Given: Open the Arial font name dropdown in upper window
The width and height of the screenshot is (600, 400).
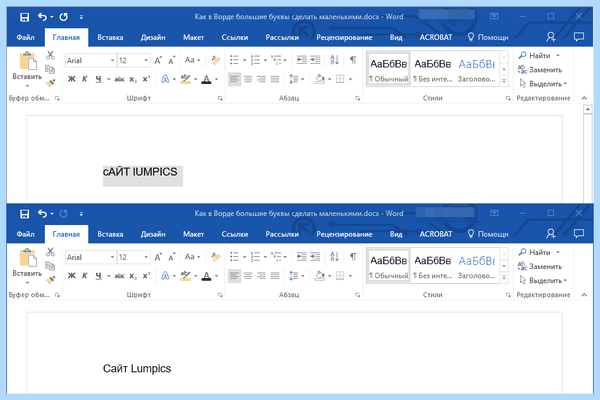Looking at the screenshot, I should [x=112, y=60].
